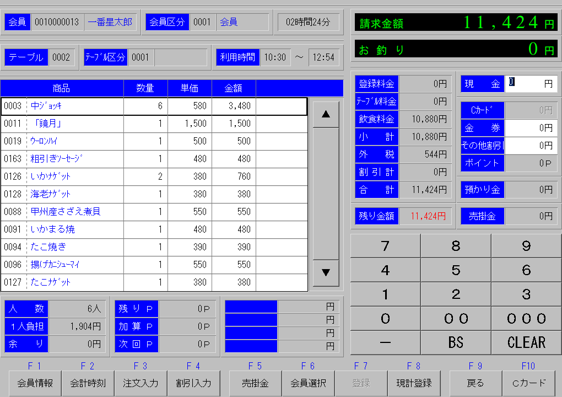Select the blue Cカード payment label
The width and height of the screenshot is (562, 397).
[x=482, y=110]
